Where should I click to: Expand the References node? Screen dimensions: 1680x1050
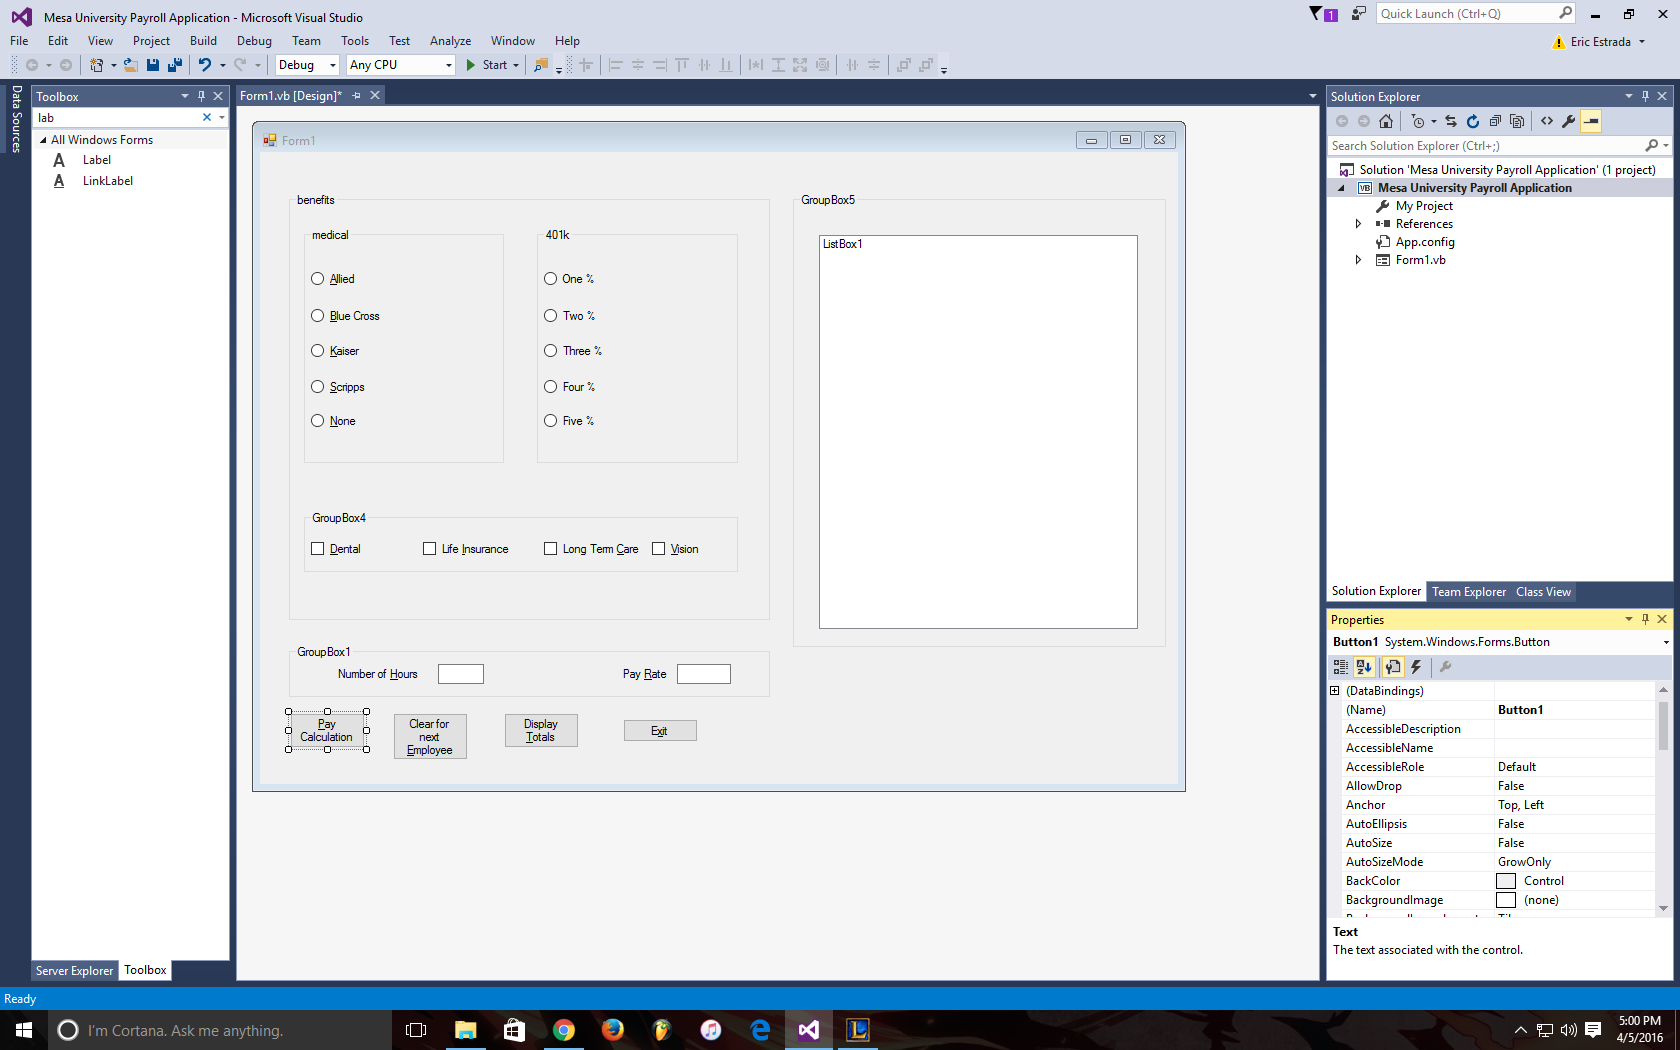[1358, 224]
